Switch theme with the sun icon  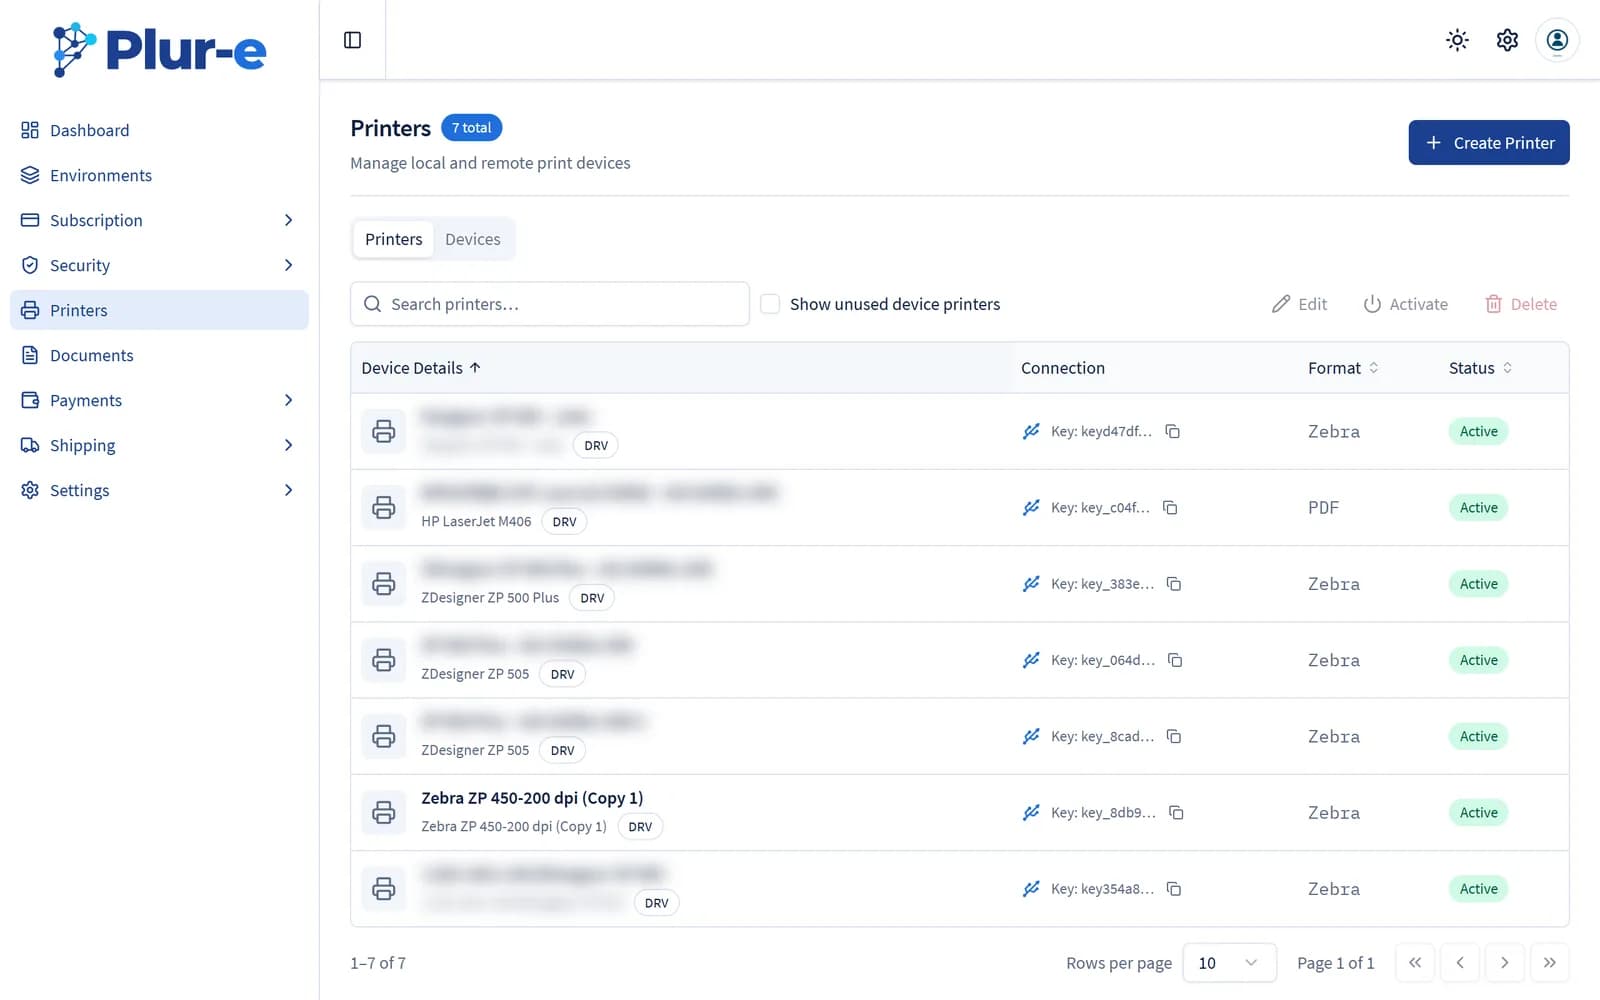coord(1457,40)
